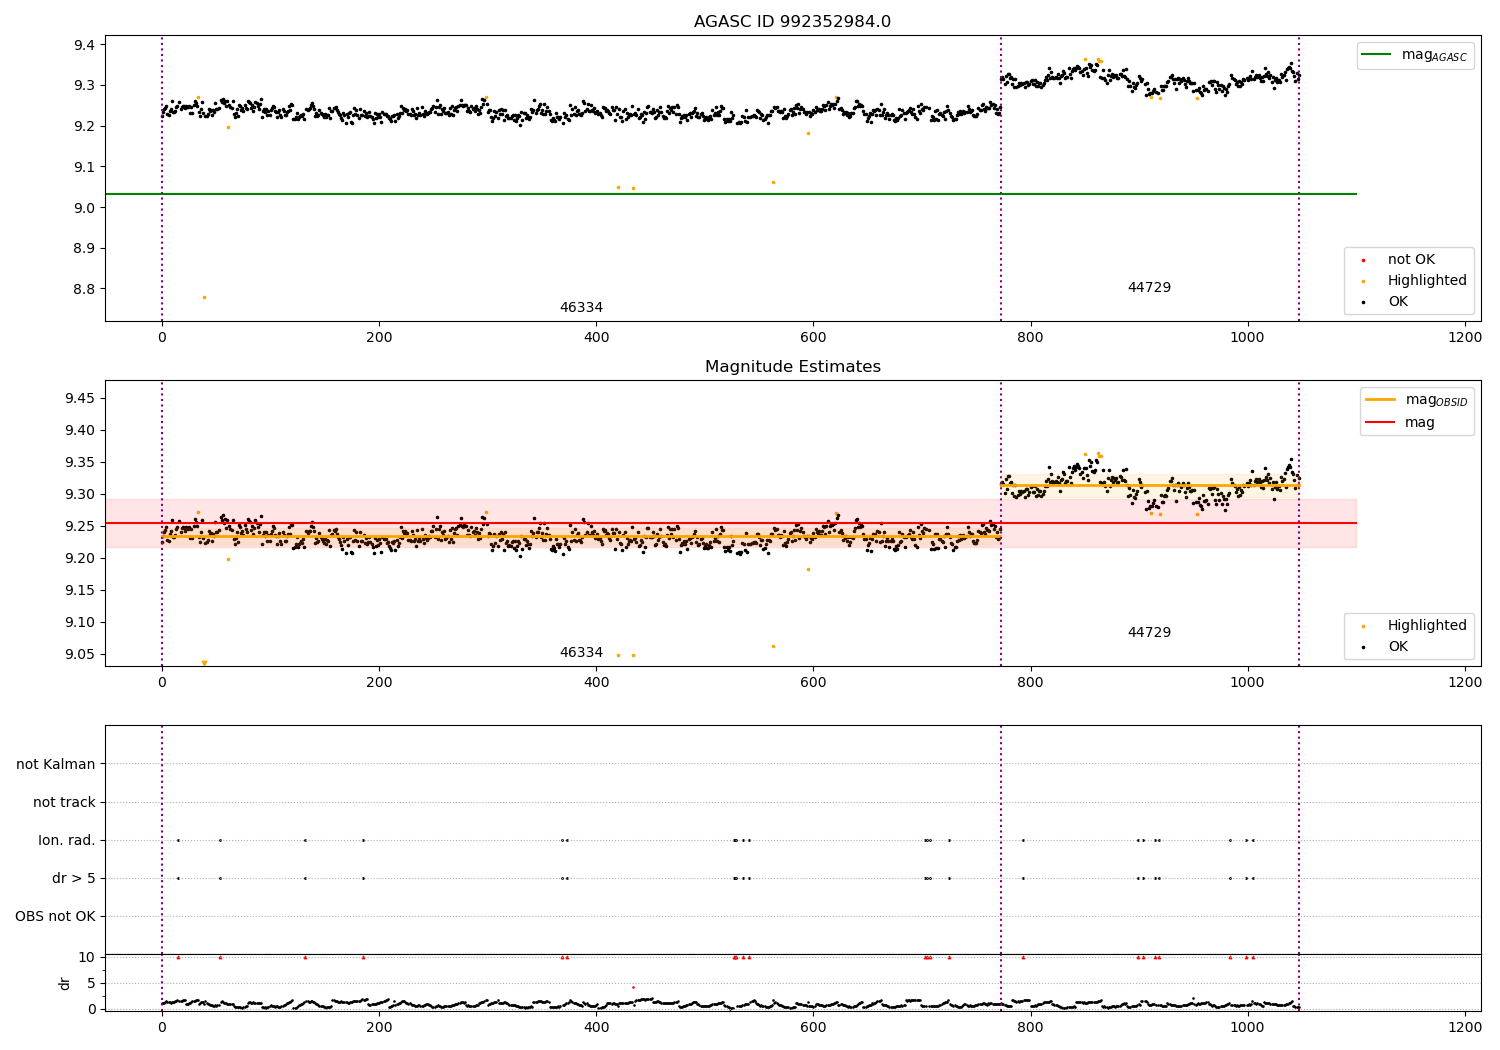This screenshot has height=1050, width=1500.
Task: Click the obsid label 44729 in middle plot
Action: [x=1149, y=633]
